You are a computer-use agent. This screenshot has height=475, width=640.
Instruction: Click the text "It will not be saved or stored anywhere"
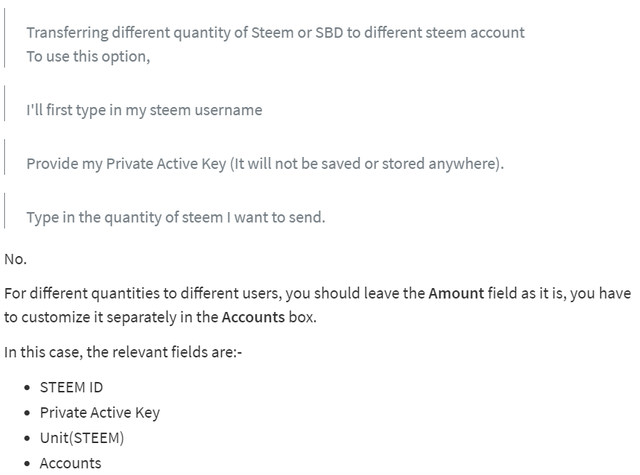pos(366,164)
